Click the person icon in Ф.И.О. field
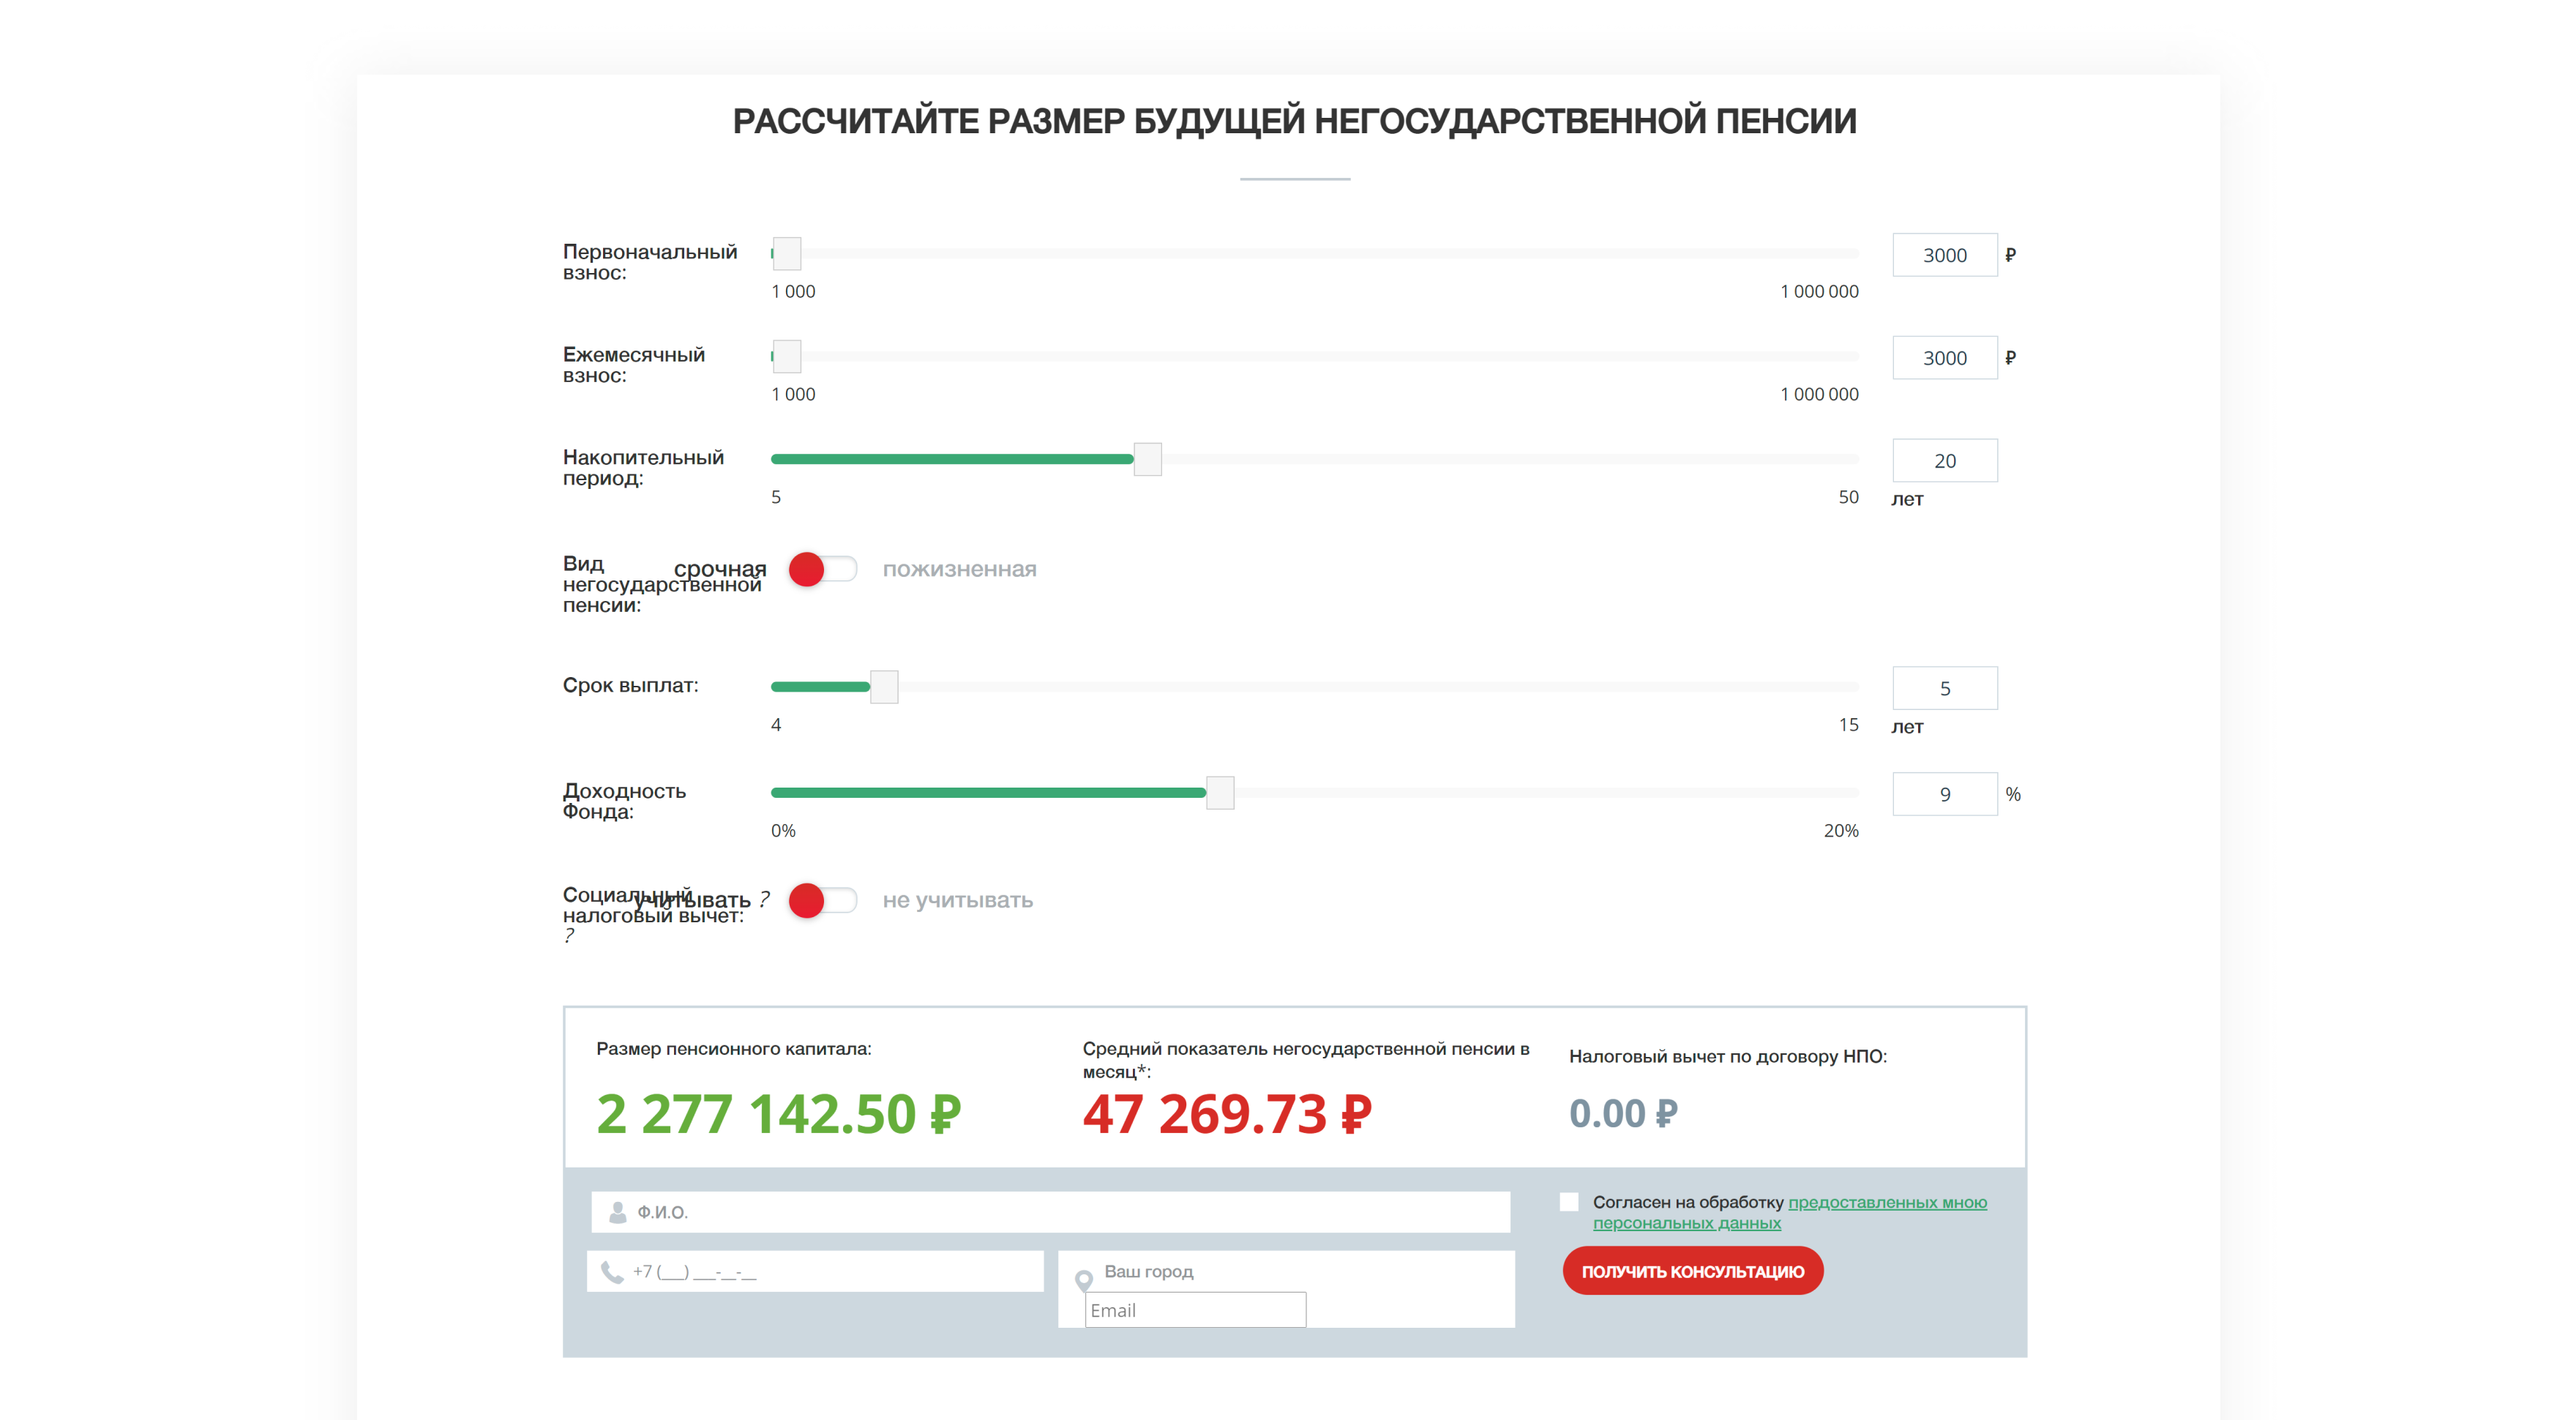Viewport: 2576px width, 1420px height. [x=617, y=1212]
